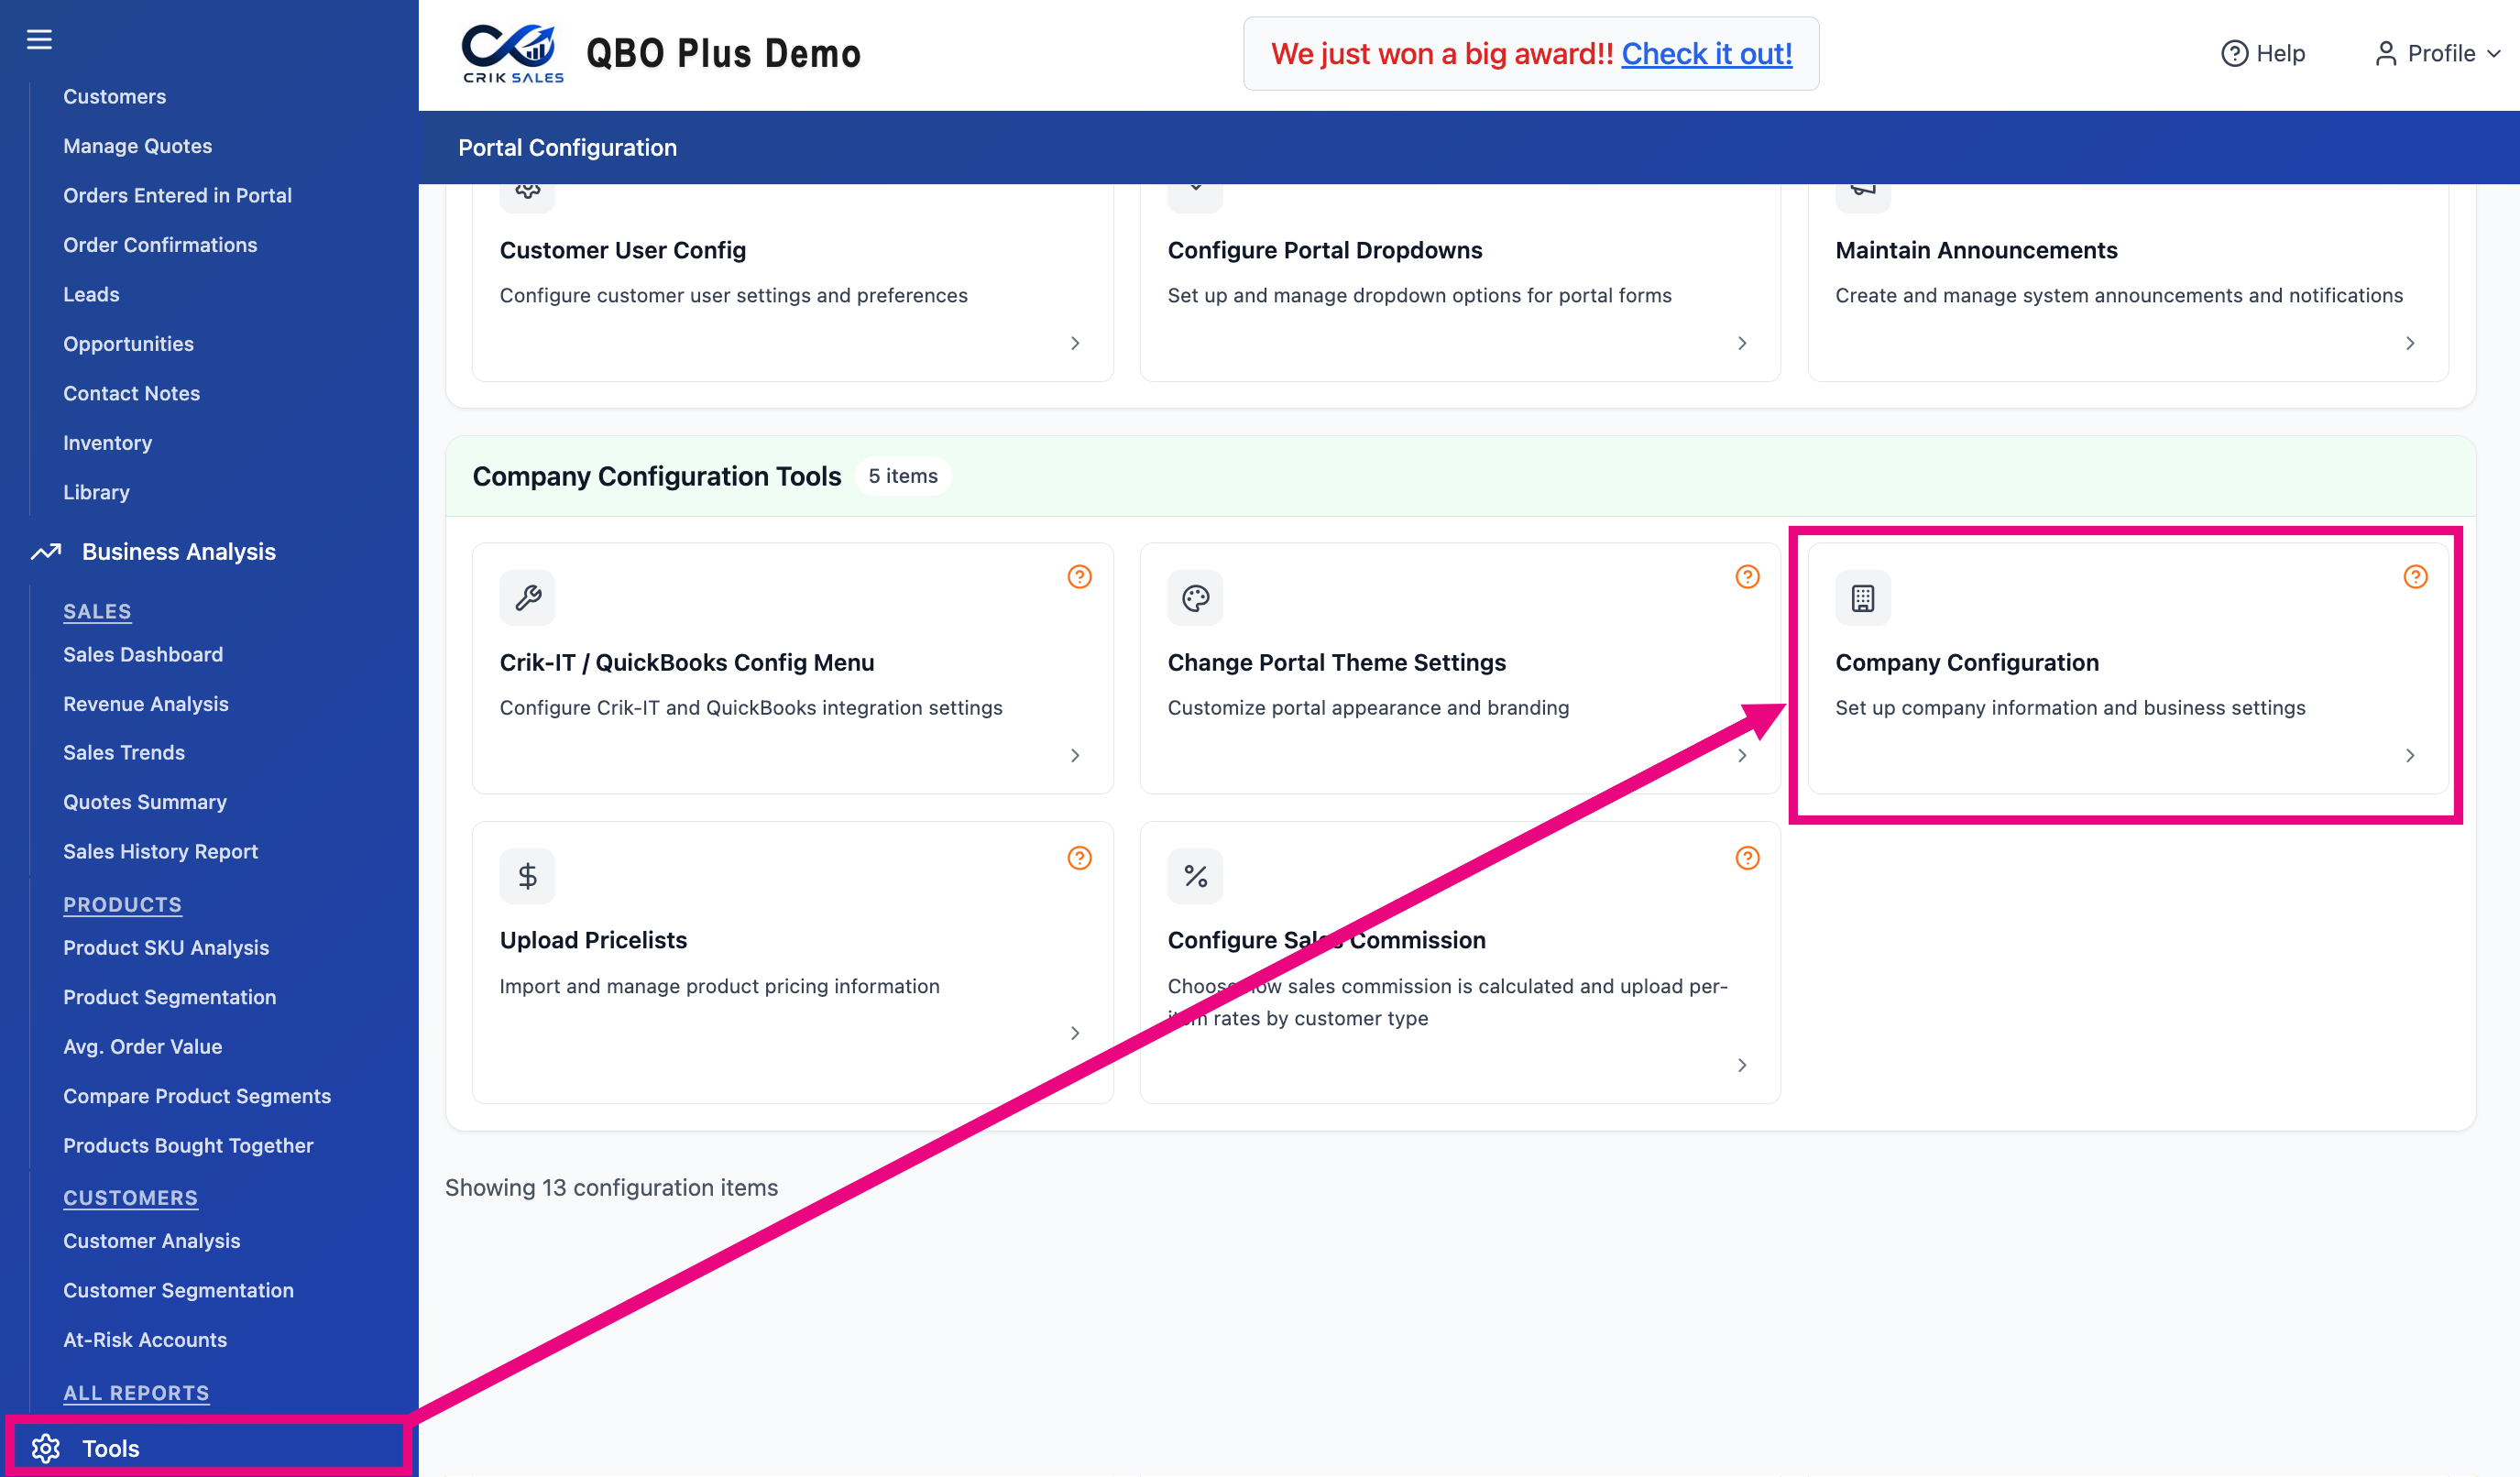This screenshot has width=2520, height=1477.
Task: Click the palette icon for theme settings
Action: point(1195,598)
